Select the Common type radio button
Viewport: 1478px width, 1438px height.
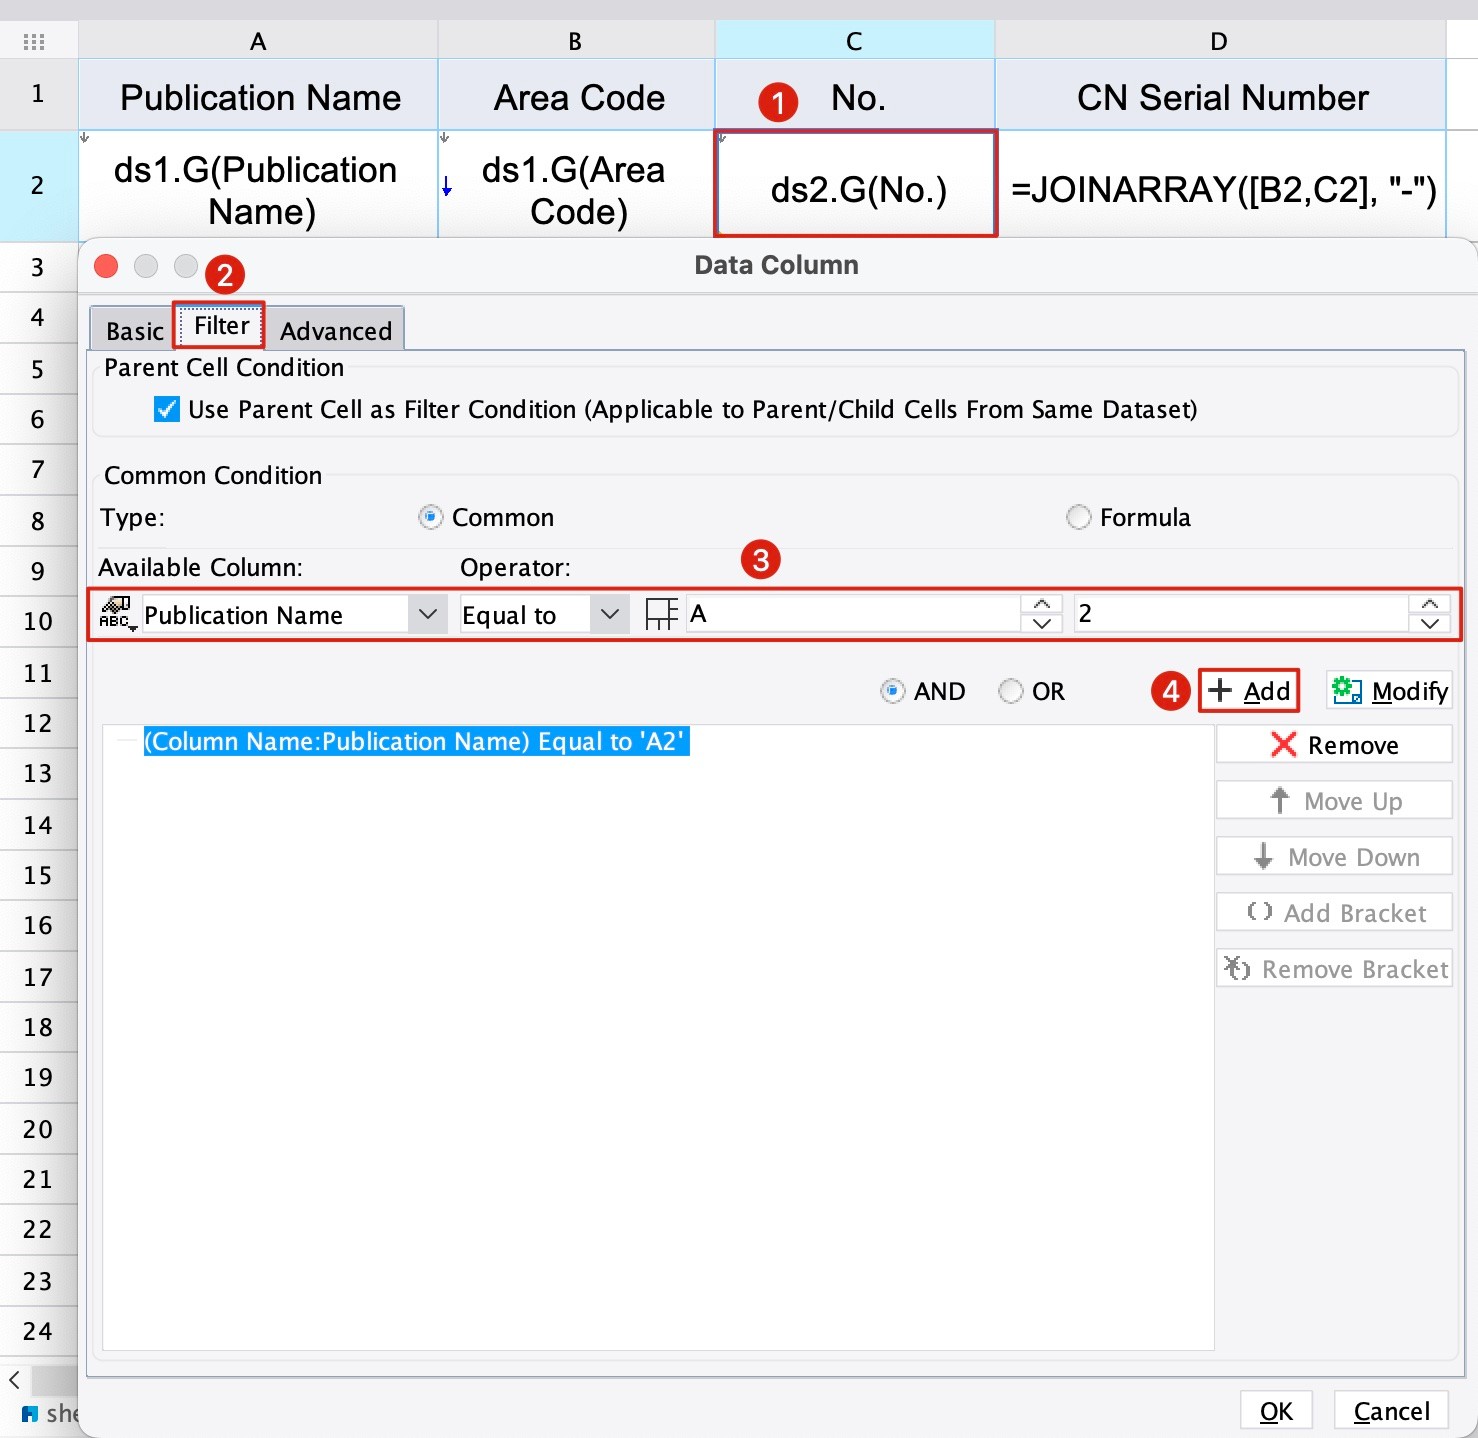431,517
